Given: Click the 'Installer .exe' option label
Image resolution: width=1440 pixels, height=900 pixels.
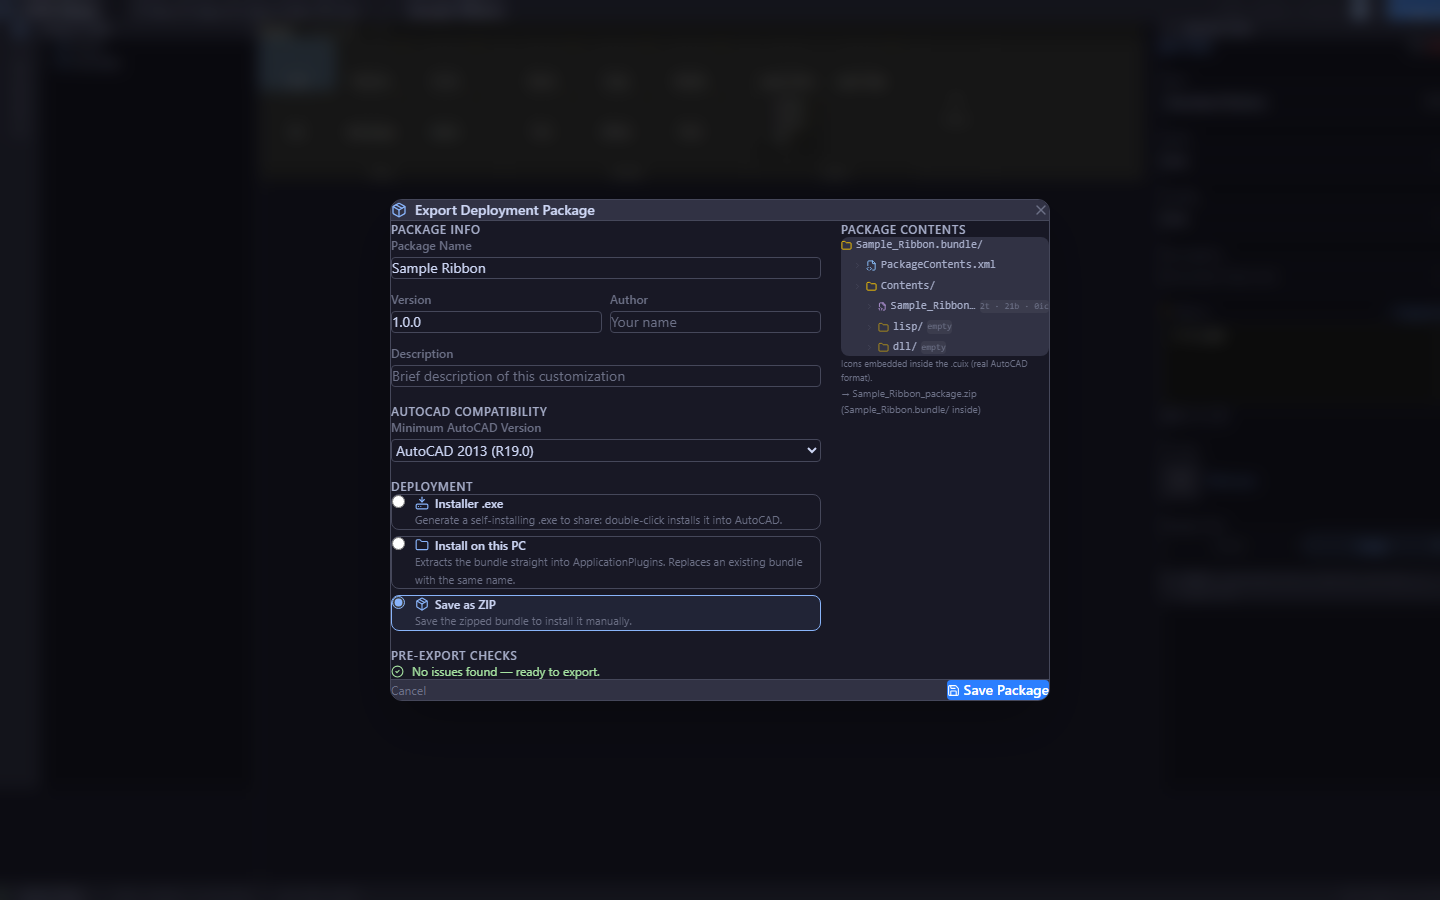Looking at the screenshot, I should pyautogui.click(x=469, y=504).
